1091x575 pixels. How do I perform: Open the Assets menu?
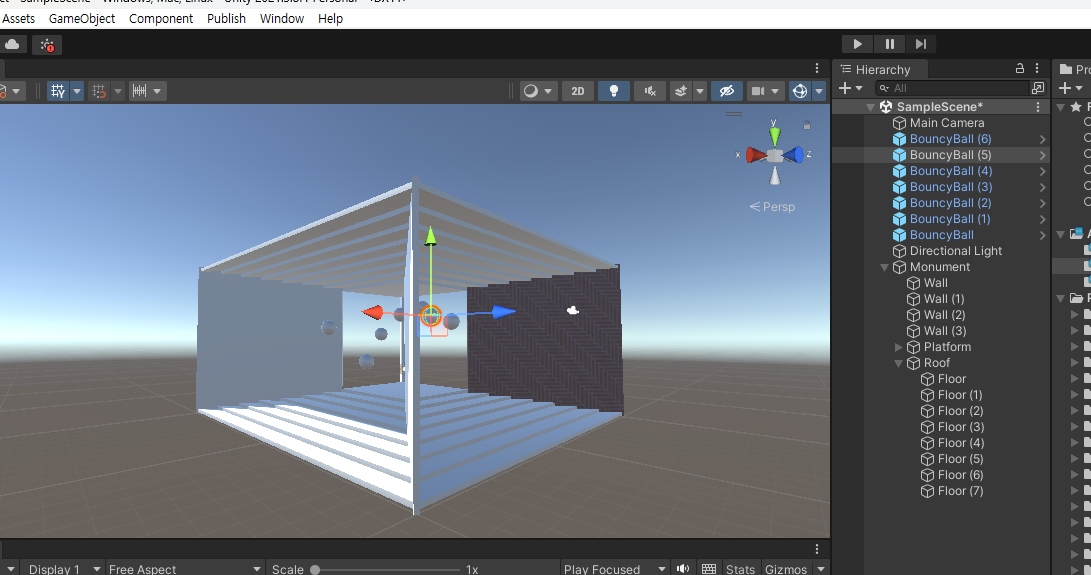[x=19, y=19]
